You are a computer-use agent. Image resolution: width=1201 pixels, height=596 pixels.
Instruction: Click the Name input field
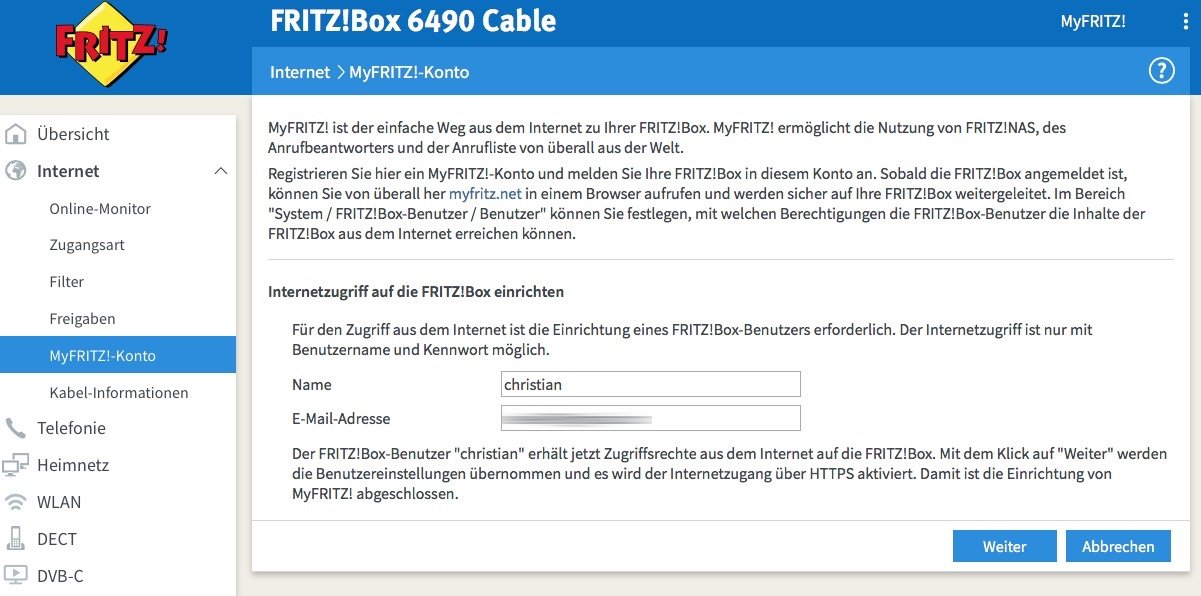[650, 384]
